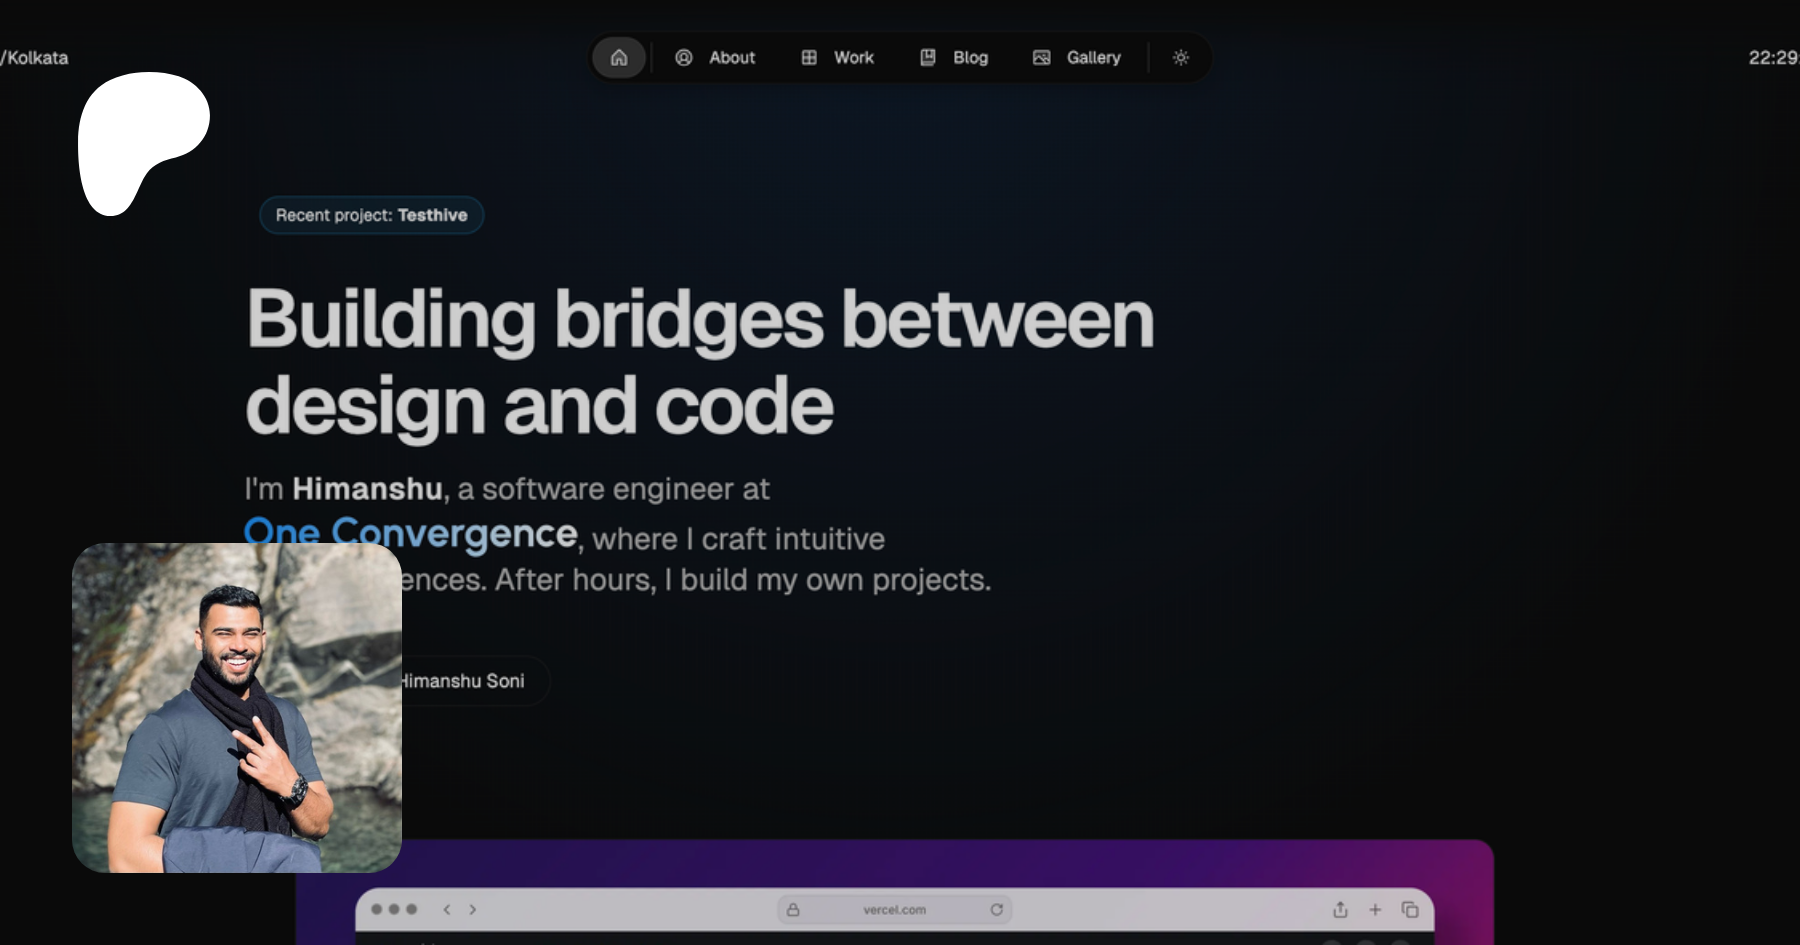This screenshot has width=1800, height=945.
Task: Click the vercel.com address bar
Action: tap(894, 909)
